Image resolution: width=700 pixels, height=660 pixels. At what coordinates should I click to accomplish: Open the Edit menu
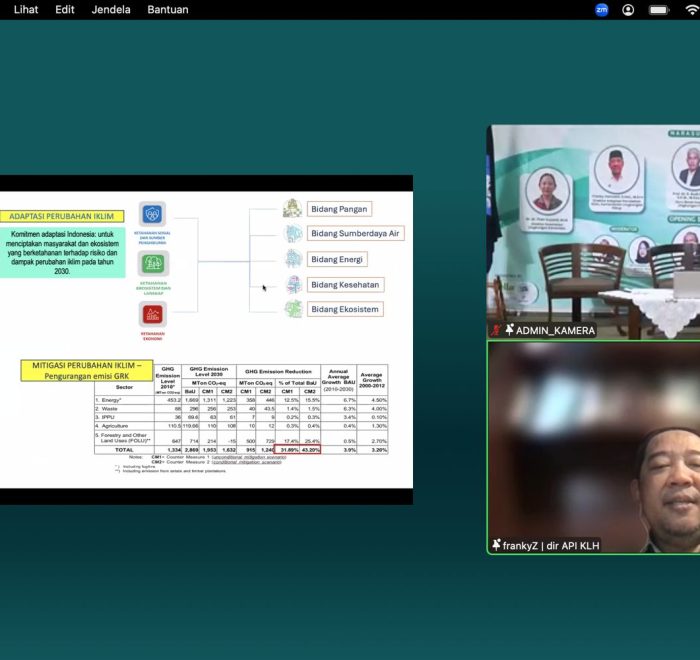(65, 10)
